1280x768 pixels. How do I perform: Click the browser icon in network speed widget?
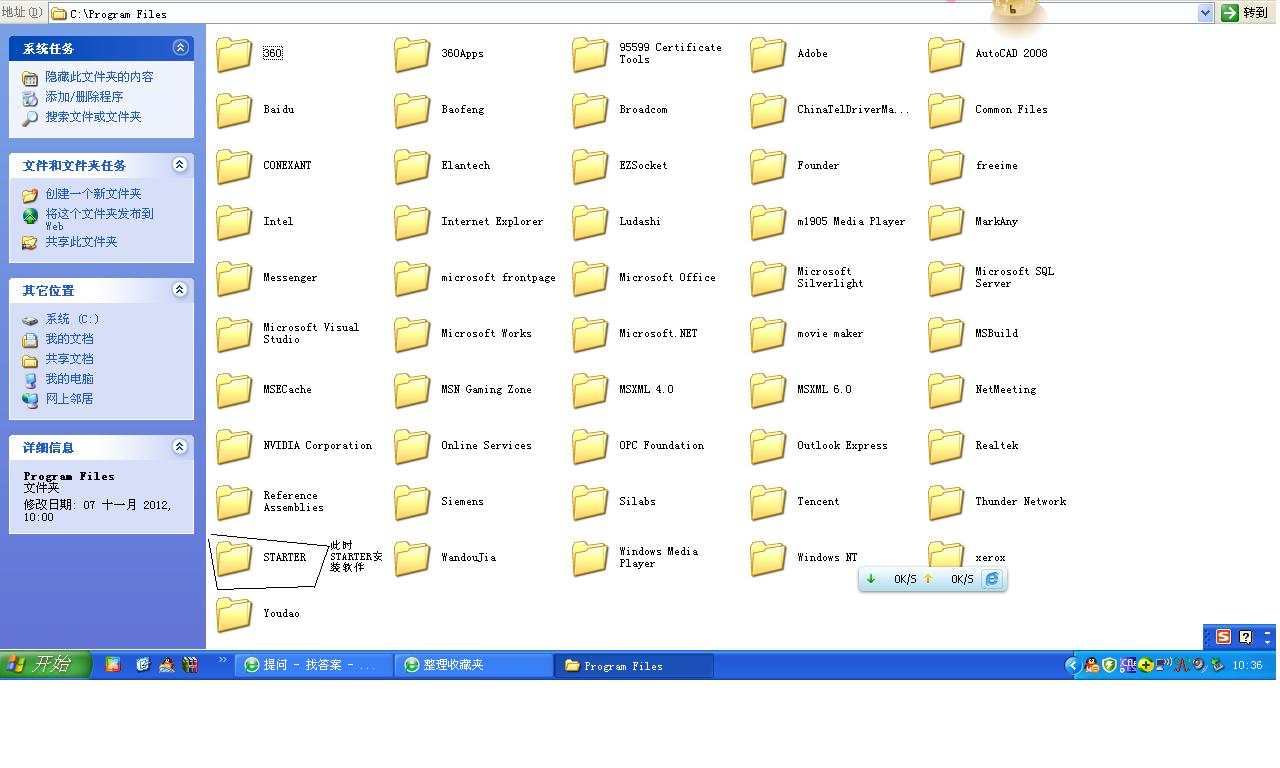tap(991, 579)
